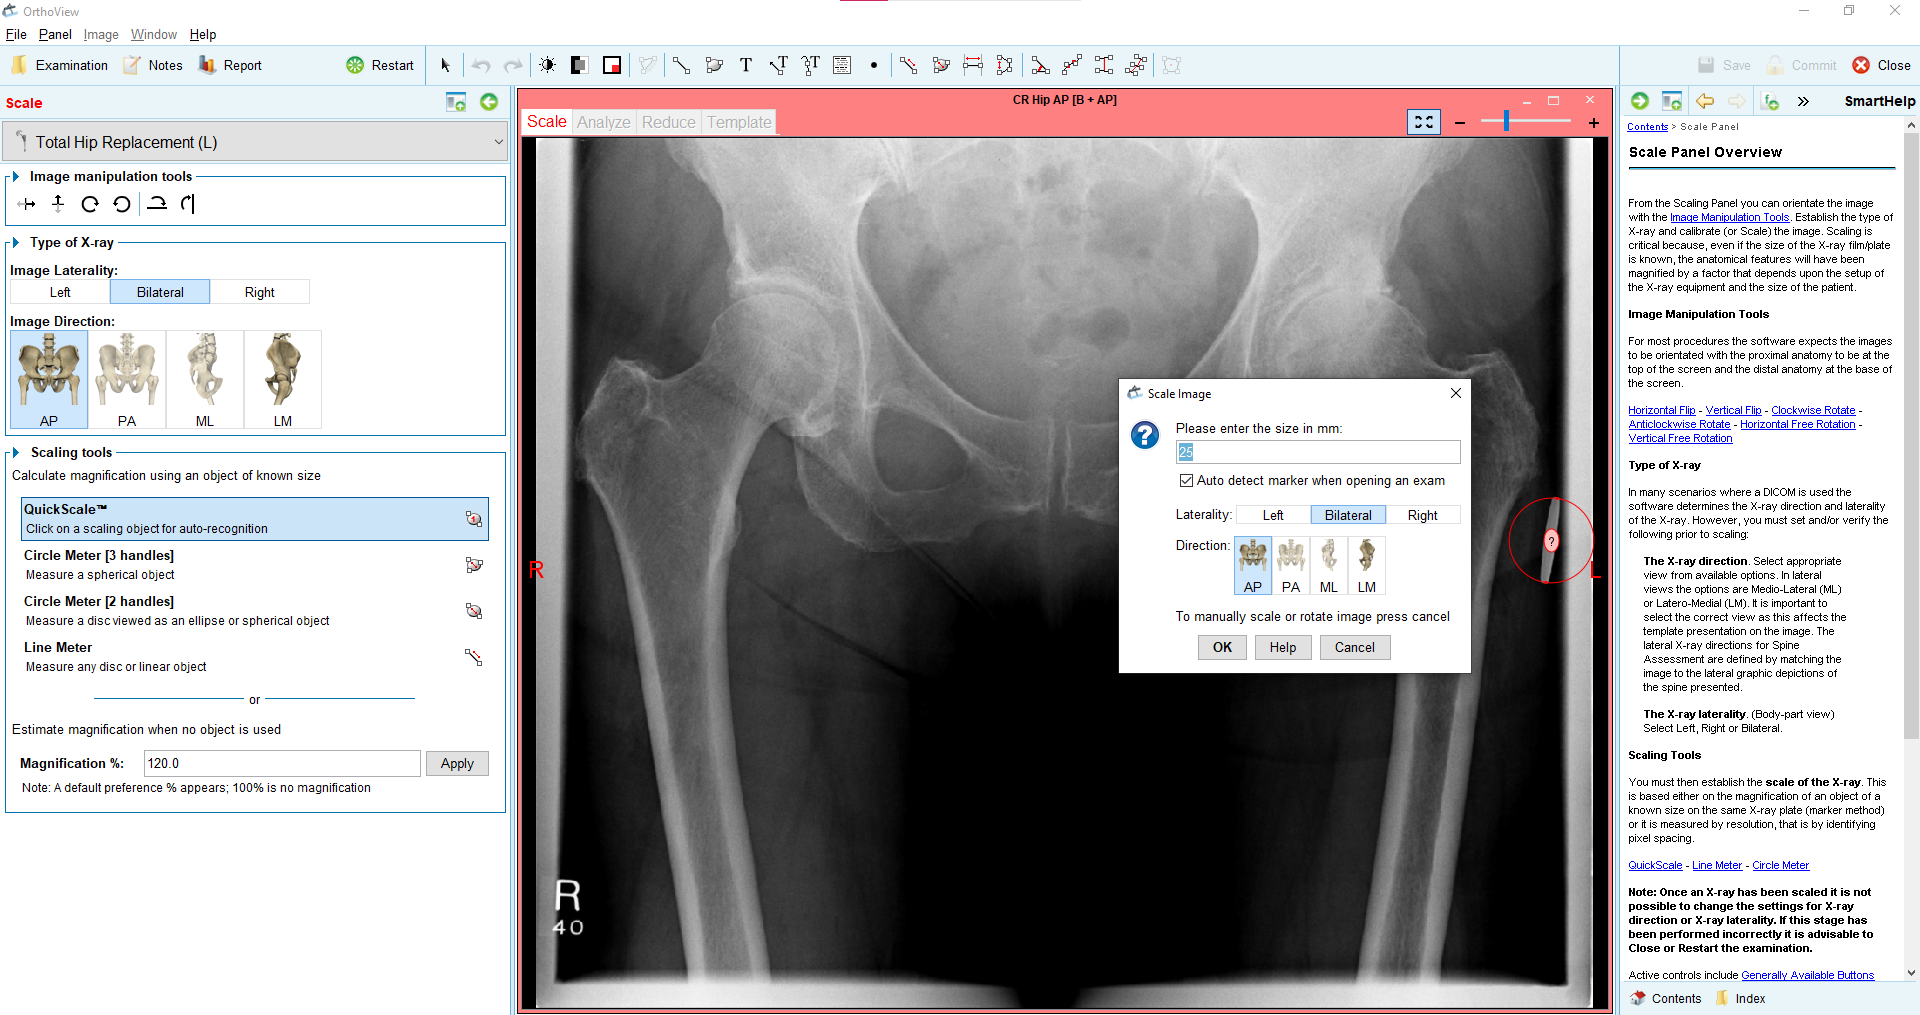The height and width of the screenshot is (1015, 1920).
Task: Activate the QuickScale auto-recognition icon
Action: tap(473, 519)
